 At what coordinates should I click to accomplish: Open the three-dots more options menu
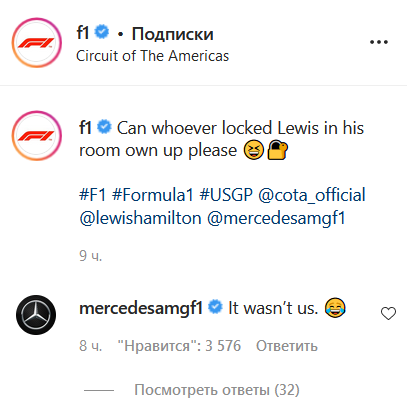click(379, 42)
